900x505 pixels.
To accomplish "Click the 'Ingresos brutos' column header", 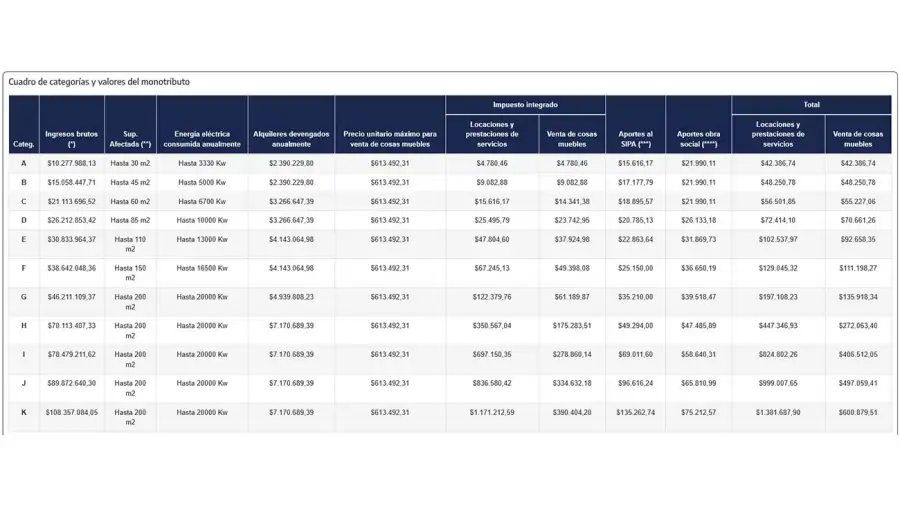I will pyautogui.click(x=71, y=138).
